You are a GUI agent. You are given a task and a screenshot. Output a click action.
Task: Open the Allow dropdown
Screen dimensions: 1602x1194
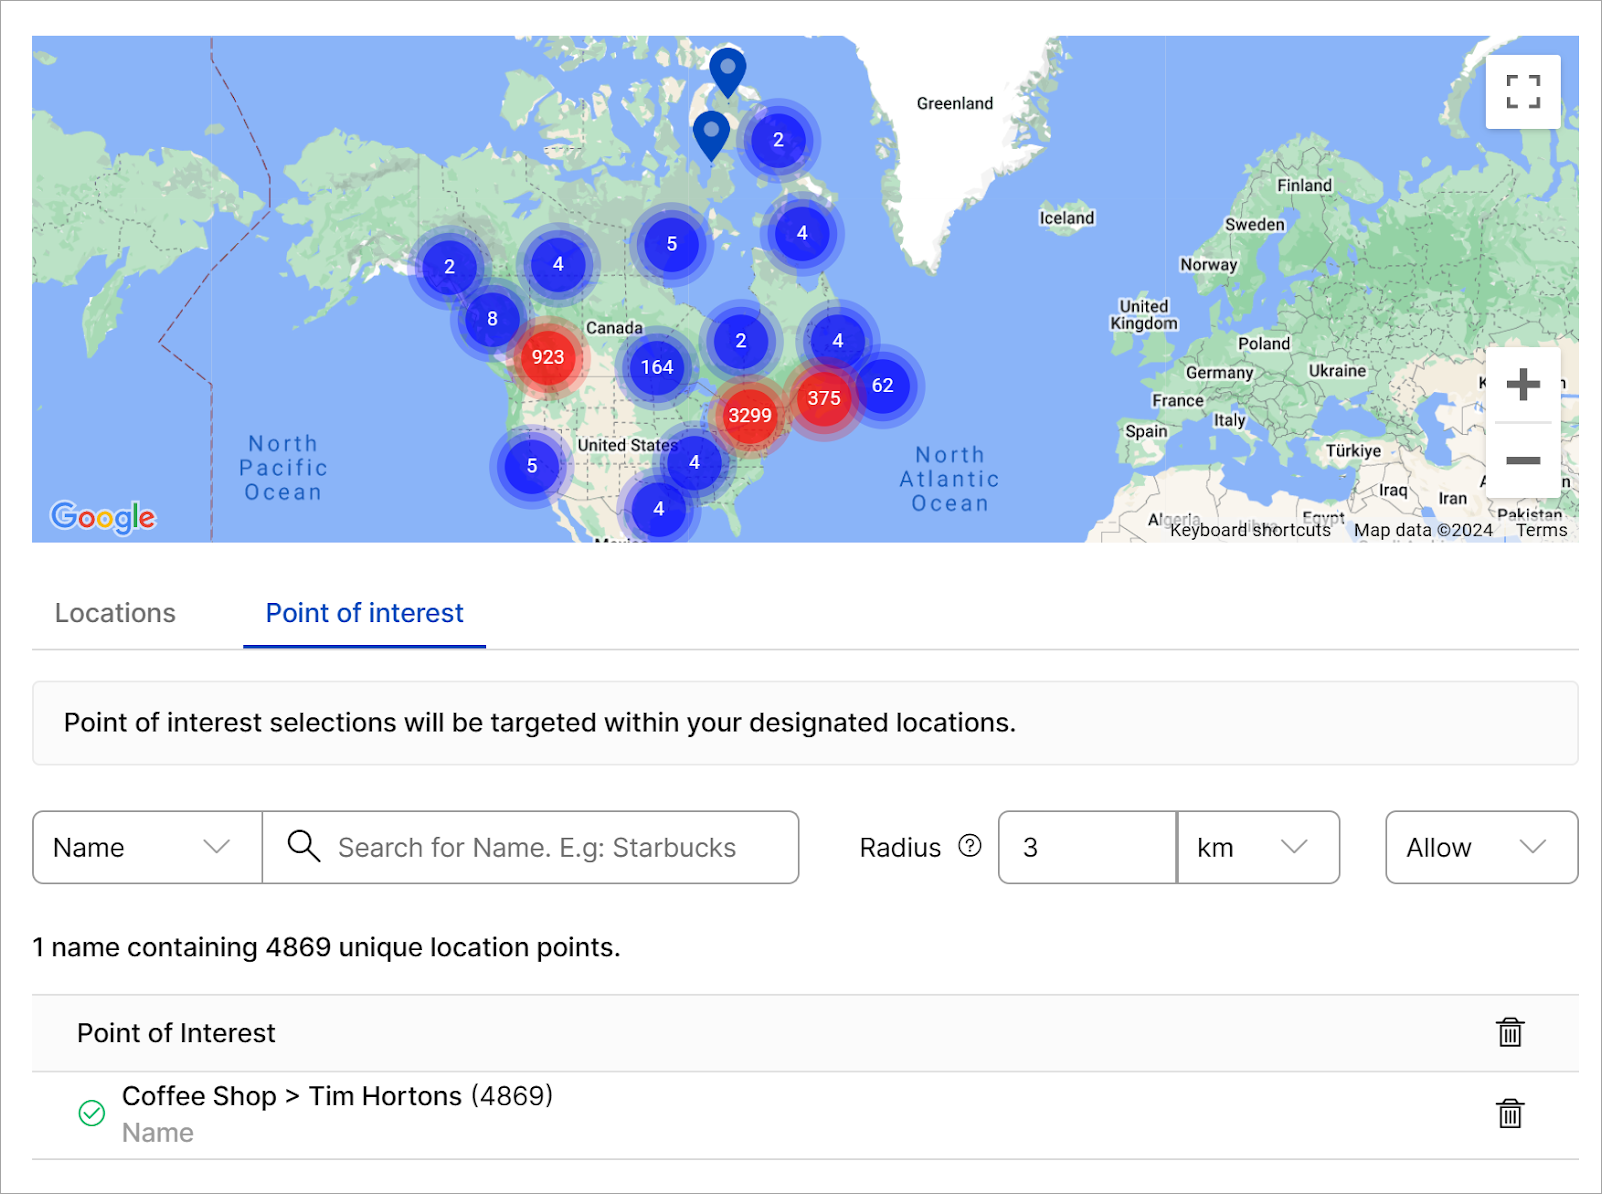coord(1480,847)
